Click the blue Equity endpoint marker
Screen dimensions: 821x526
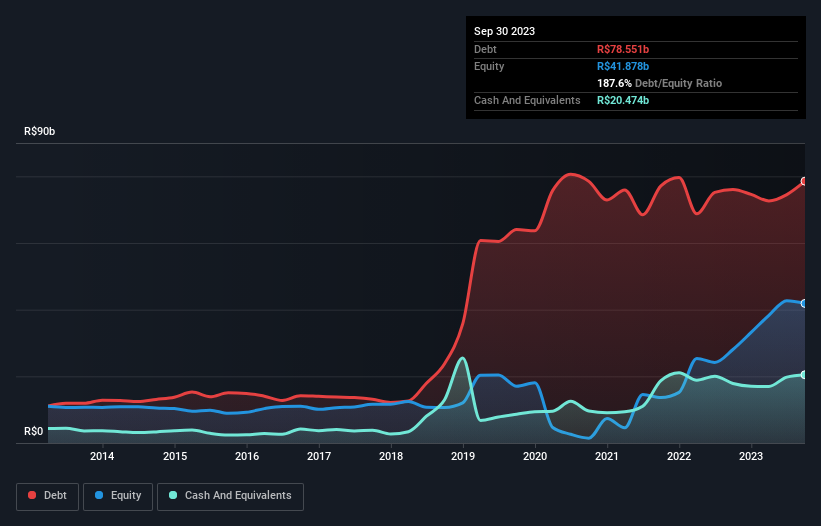point(804,303)
